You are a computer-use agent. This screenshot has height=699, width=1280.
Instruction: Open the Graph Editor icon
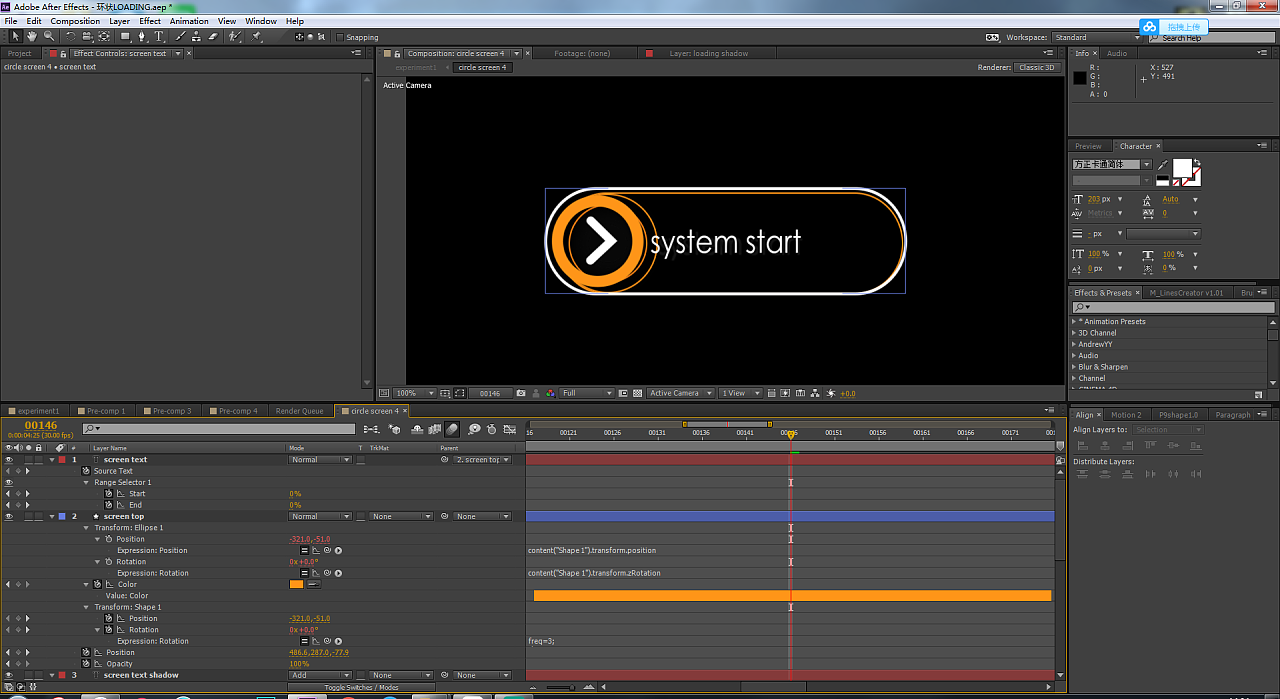coord(509,428)
